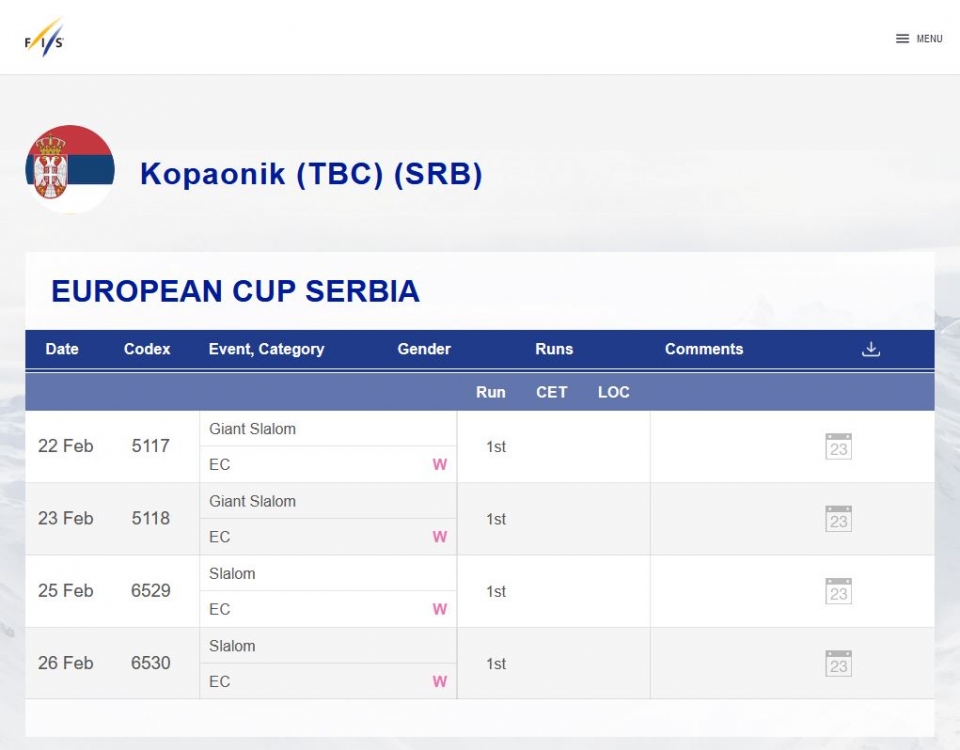960x750 pixels.
Task: Open the hamburger MENU
Action: point(918,39)
